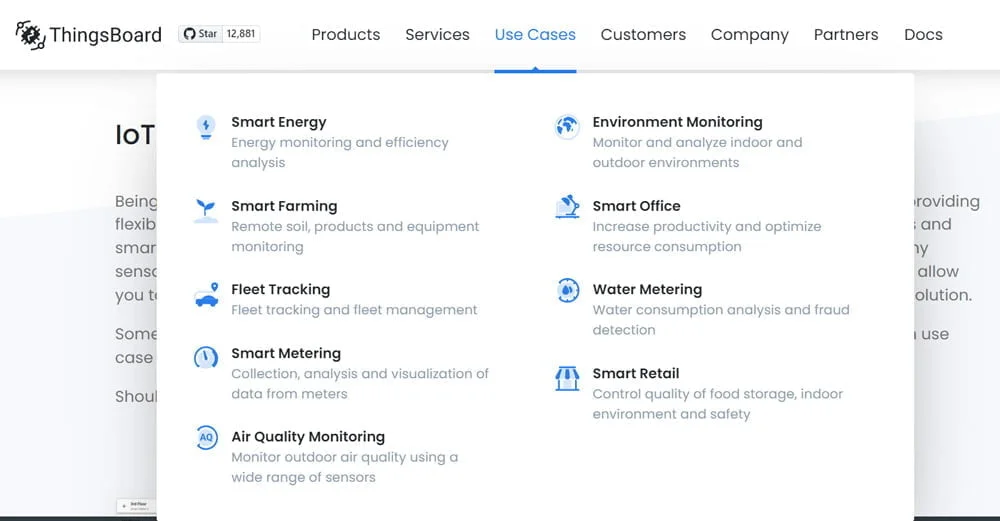Open the Air Quality Monitoring use case
The image size is (1000, 521).
308,437
